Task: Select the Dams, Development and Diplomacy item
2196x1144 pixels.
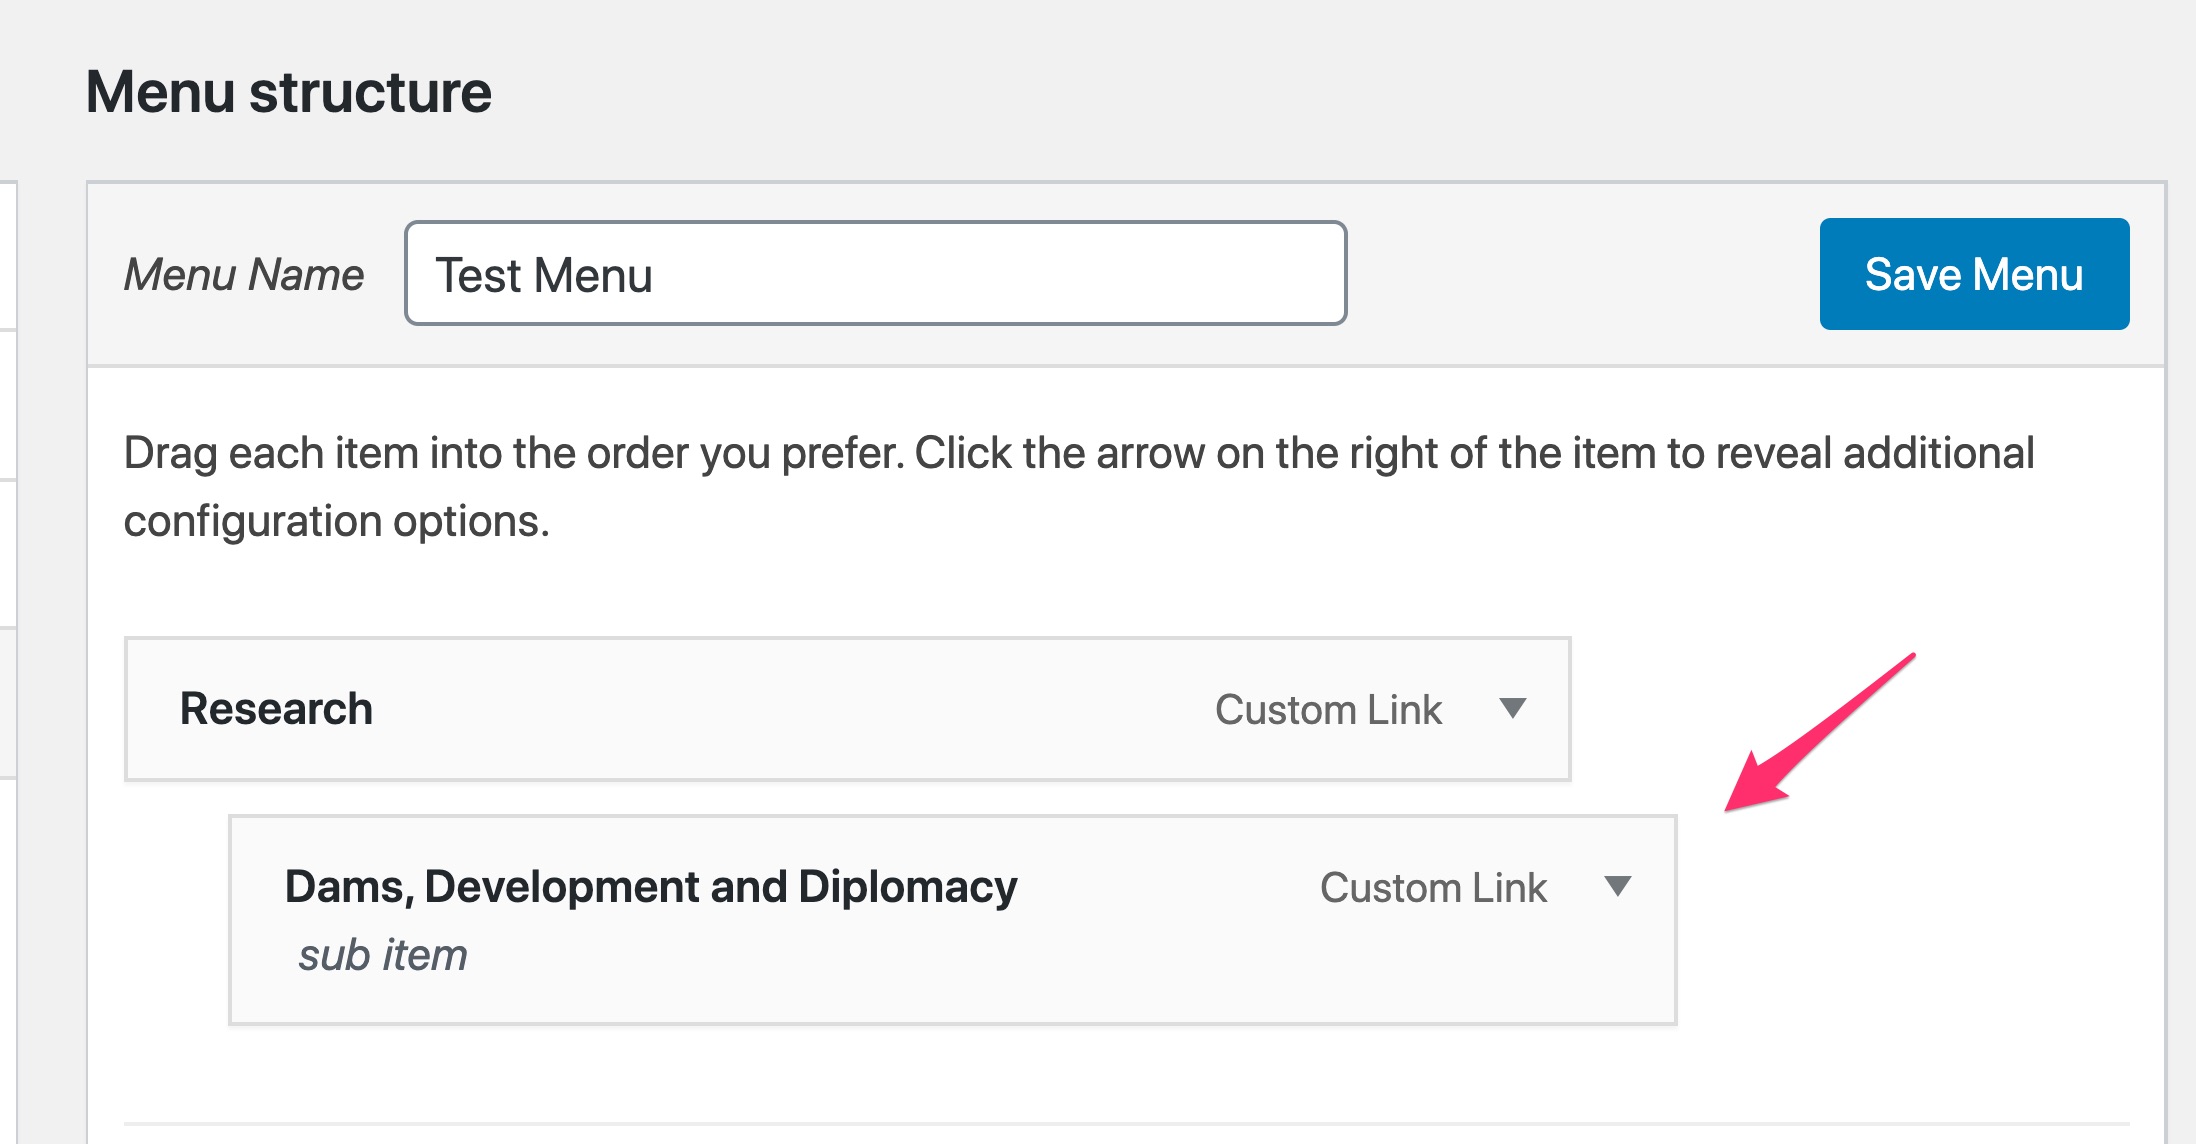Action: (952, 920)
